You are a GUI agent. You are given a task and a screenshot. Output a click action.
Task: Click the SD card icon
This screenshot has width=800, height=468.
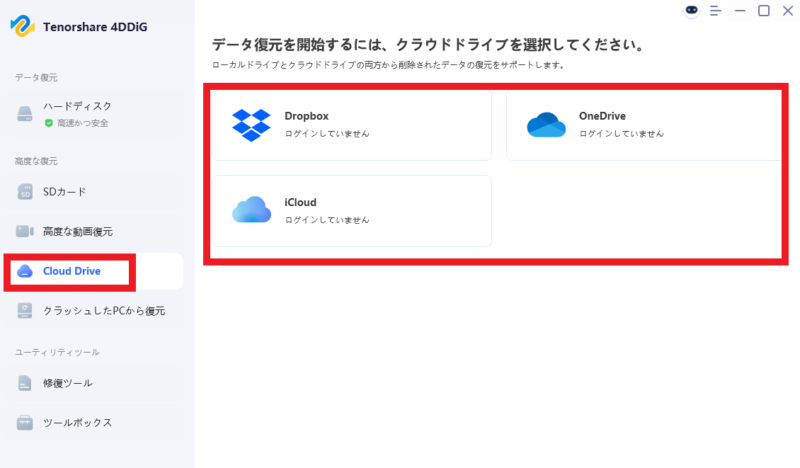24,192
